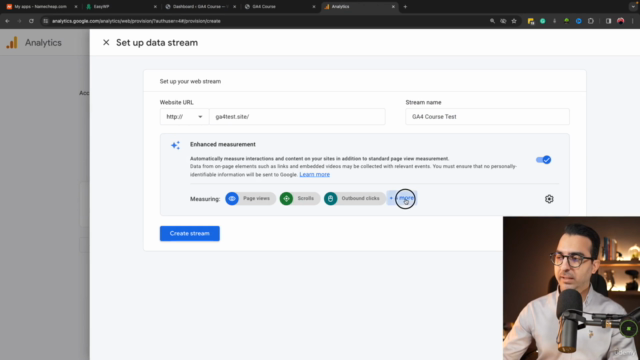Screen dimensions: 640x360
Task: Click the yellow extension icon
Action: coord(531,21)
